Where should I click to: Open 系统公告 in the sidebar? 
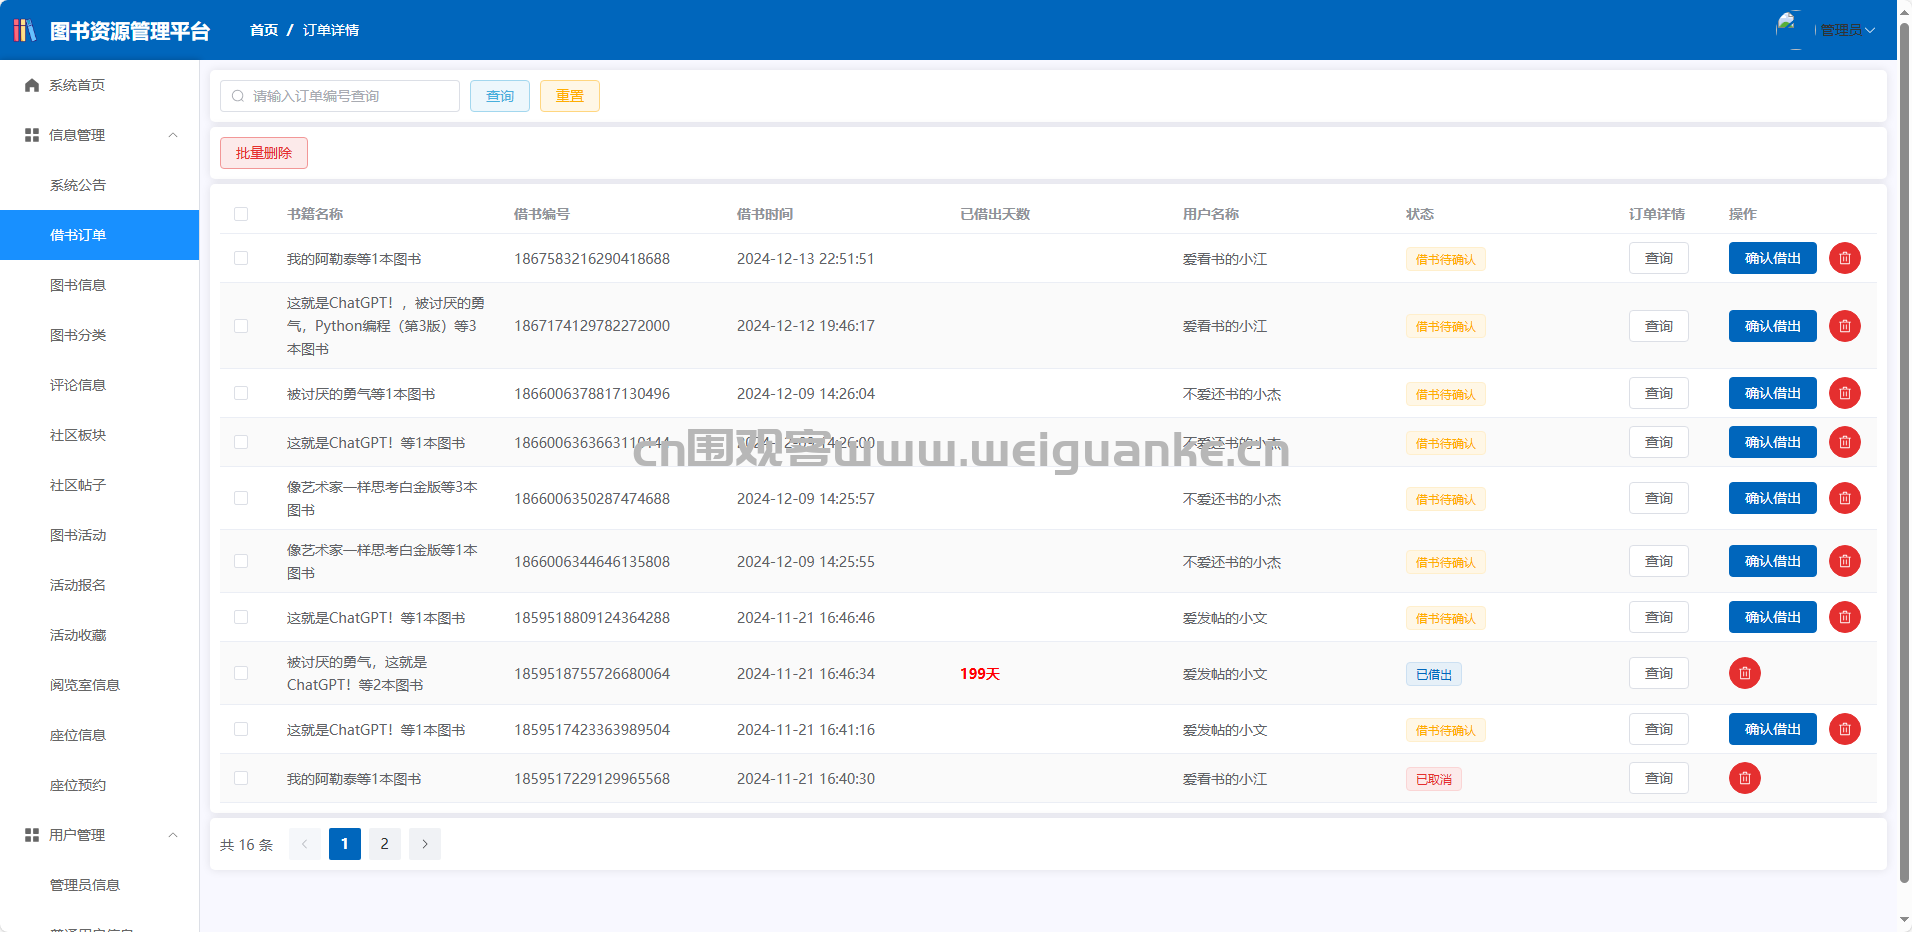pos(100,185)
